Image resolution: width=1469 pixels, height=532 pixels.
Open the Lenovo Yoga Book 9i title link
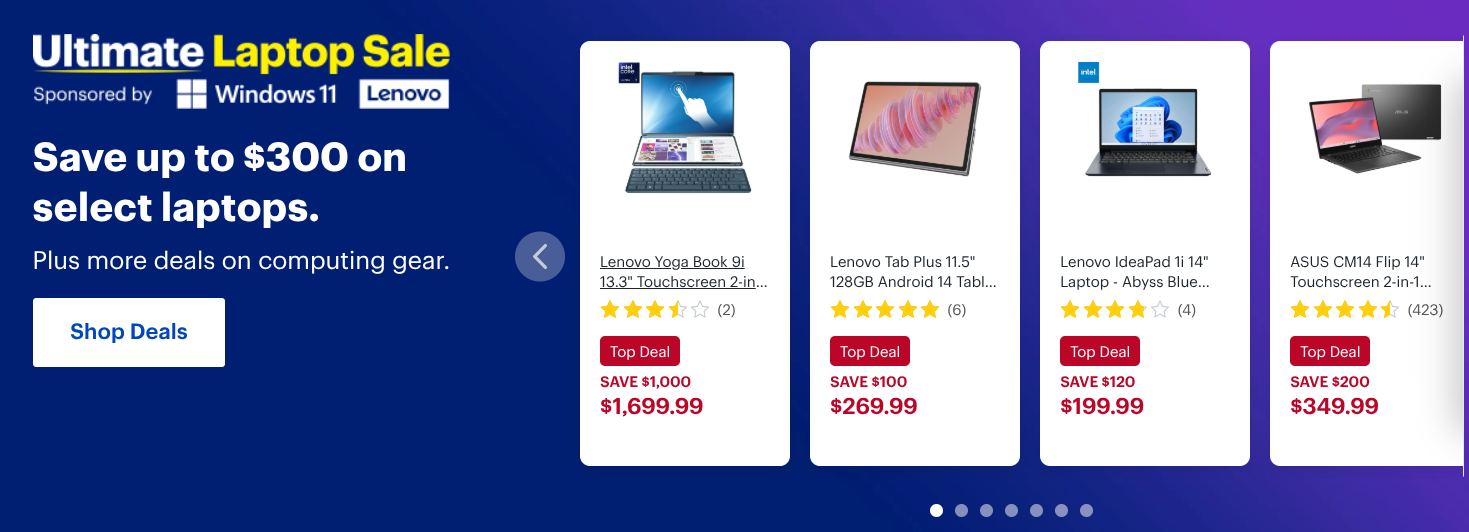[684, 272]
